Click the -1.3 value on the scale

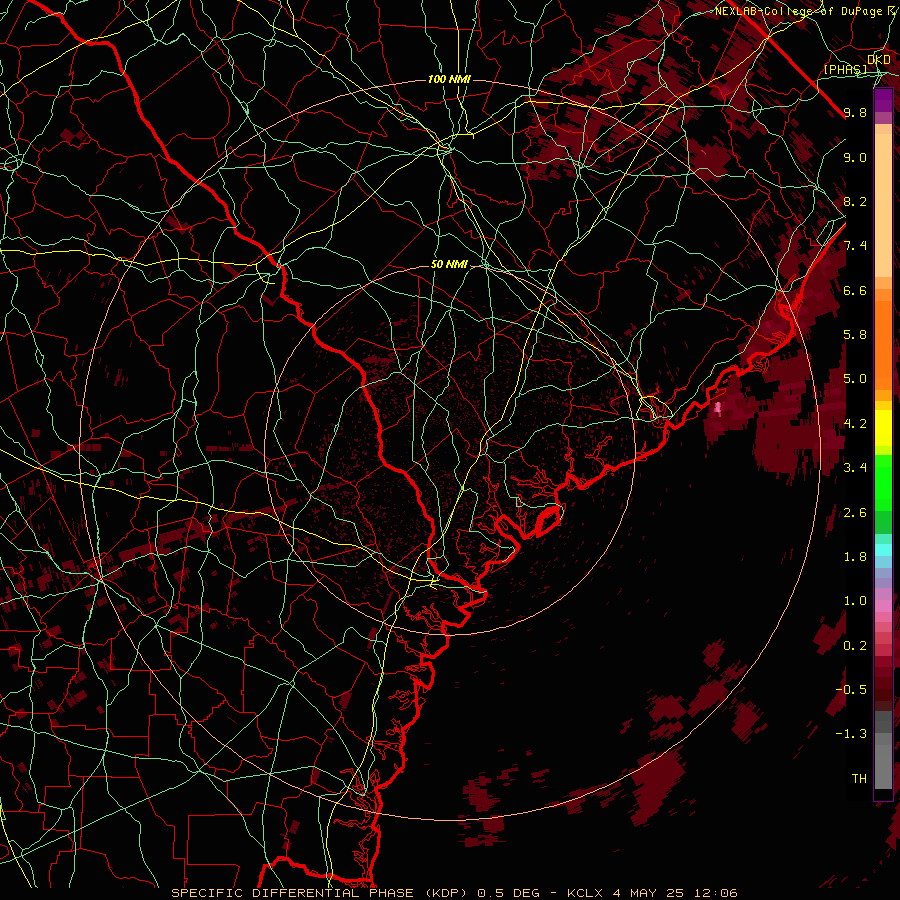(x=851, y=734)
